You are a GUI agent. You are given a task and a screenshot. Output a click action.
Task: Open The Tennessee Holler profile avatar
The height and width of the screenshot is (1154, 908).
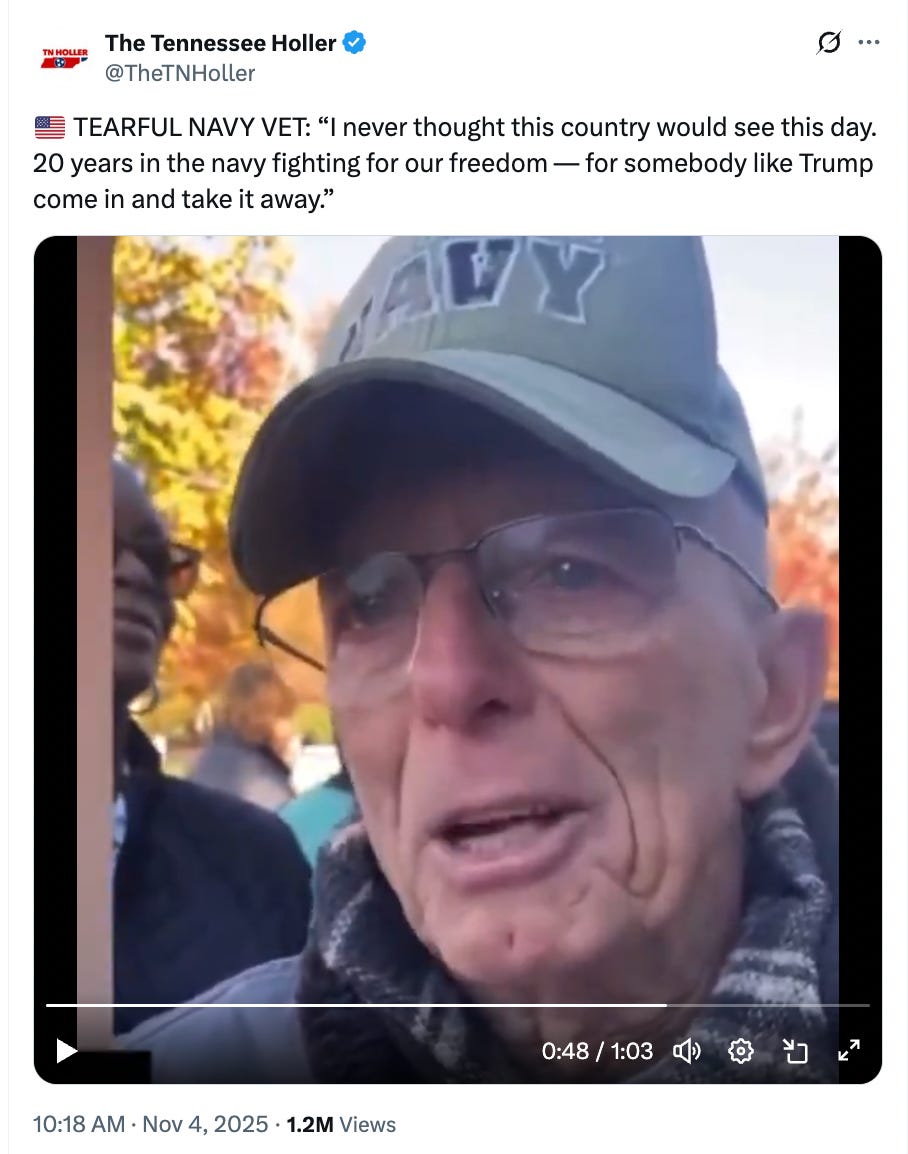(64, 57)
